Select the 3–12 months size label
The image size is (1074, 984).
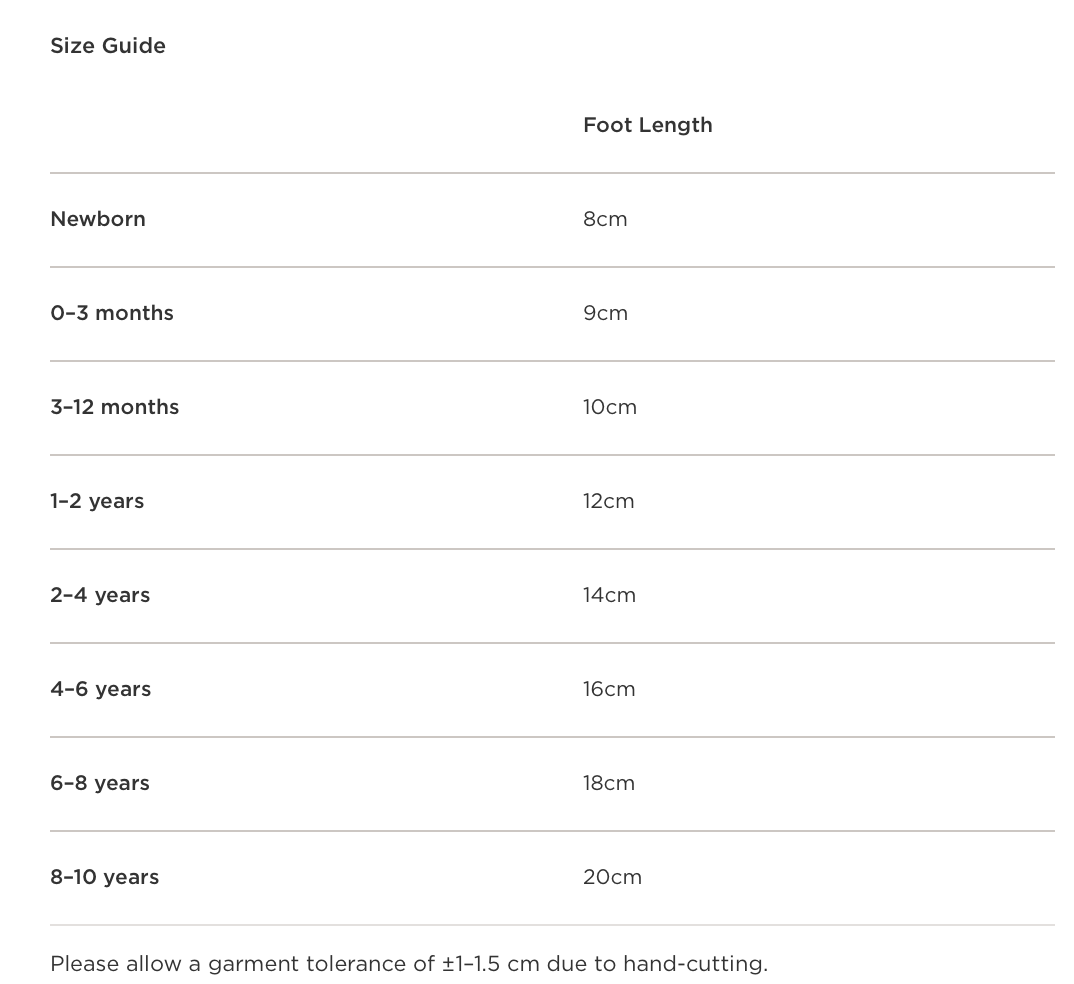(x=115, y=407)
